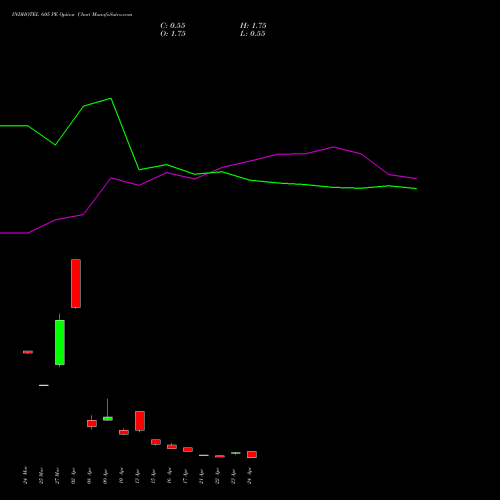The height and width of the screenshot is (500, 500).
Task: Select the red candle above 15 Apr
Action: 156,442
